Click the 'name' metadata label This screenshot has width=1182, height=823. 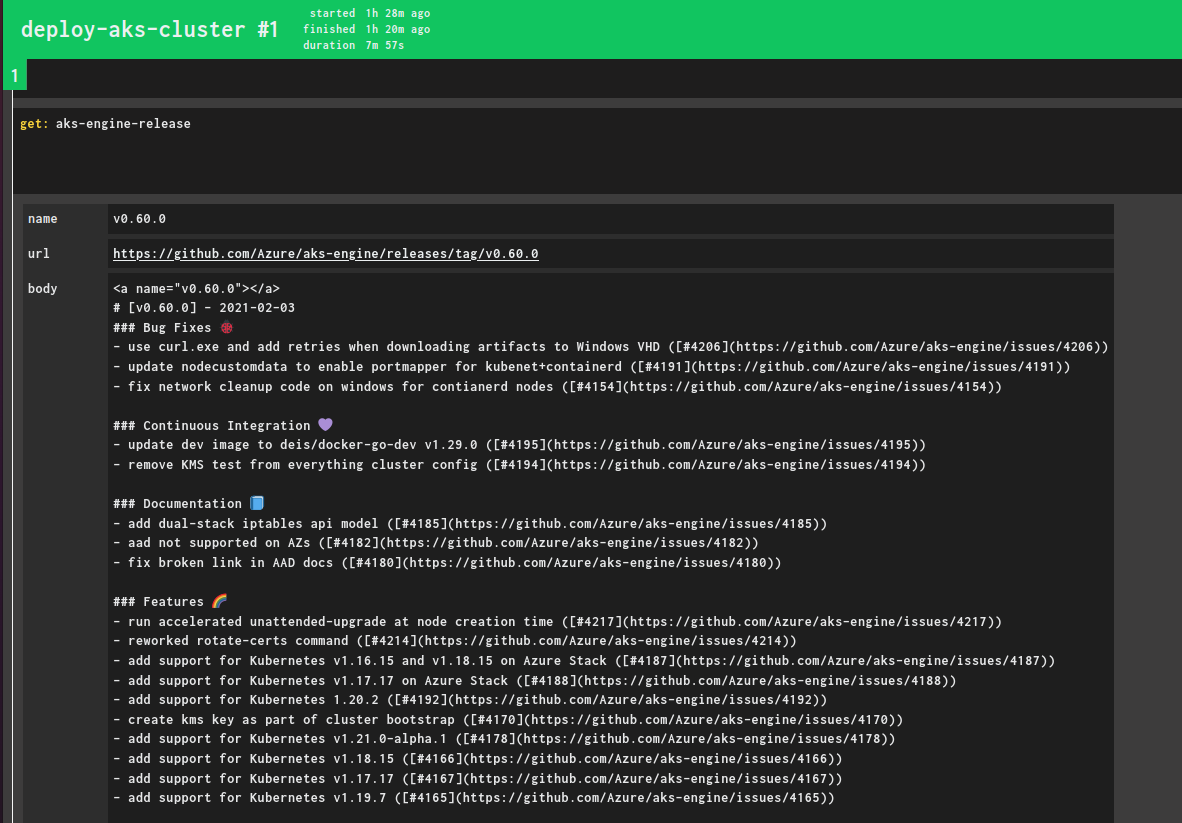tap(43, 219)
